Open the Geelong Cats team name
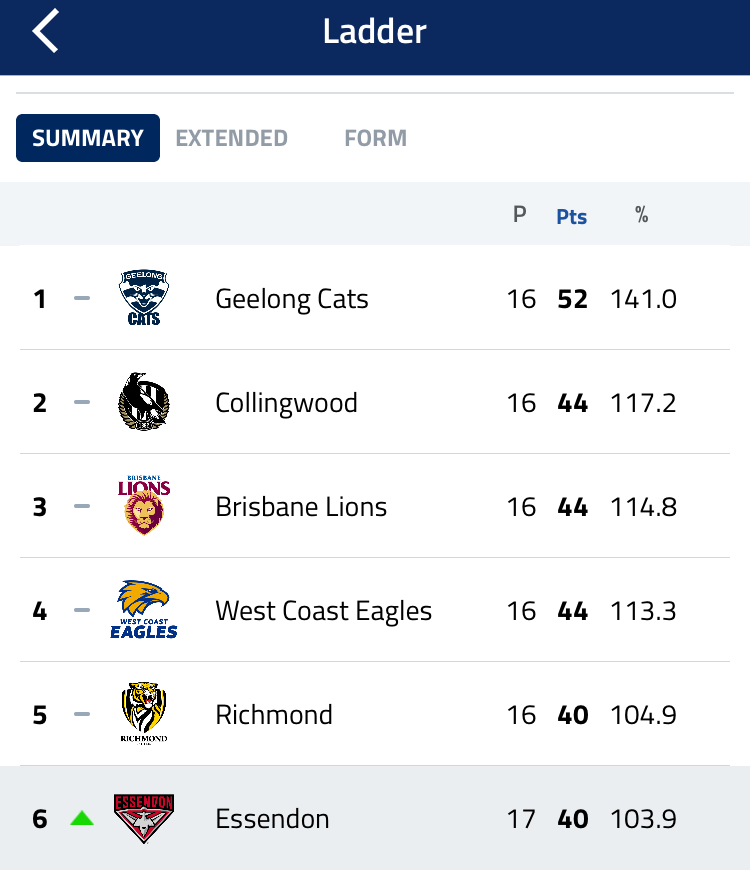The height and width of the screenshot is (883, 750). [x=292, y=298]
